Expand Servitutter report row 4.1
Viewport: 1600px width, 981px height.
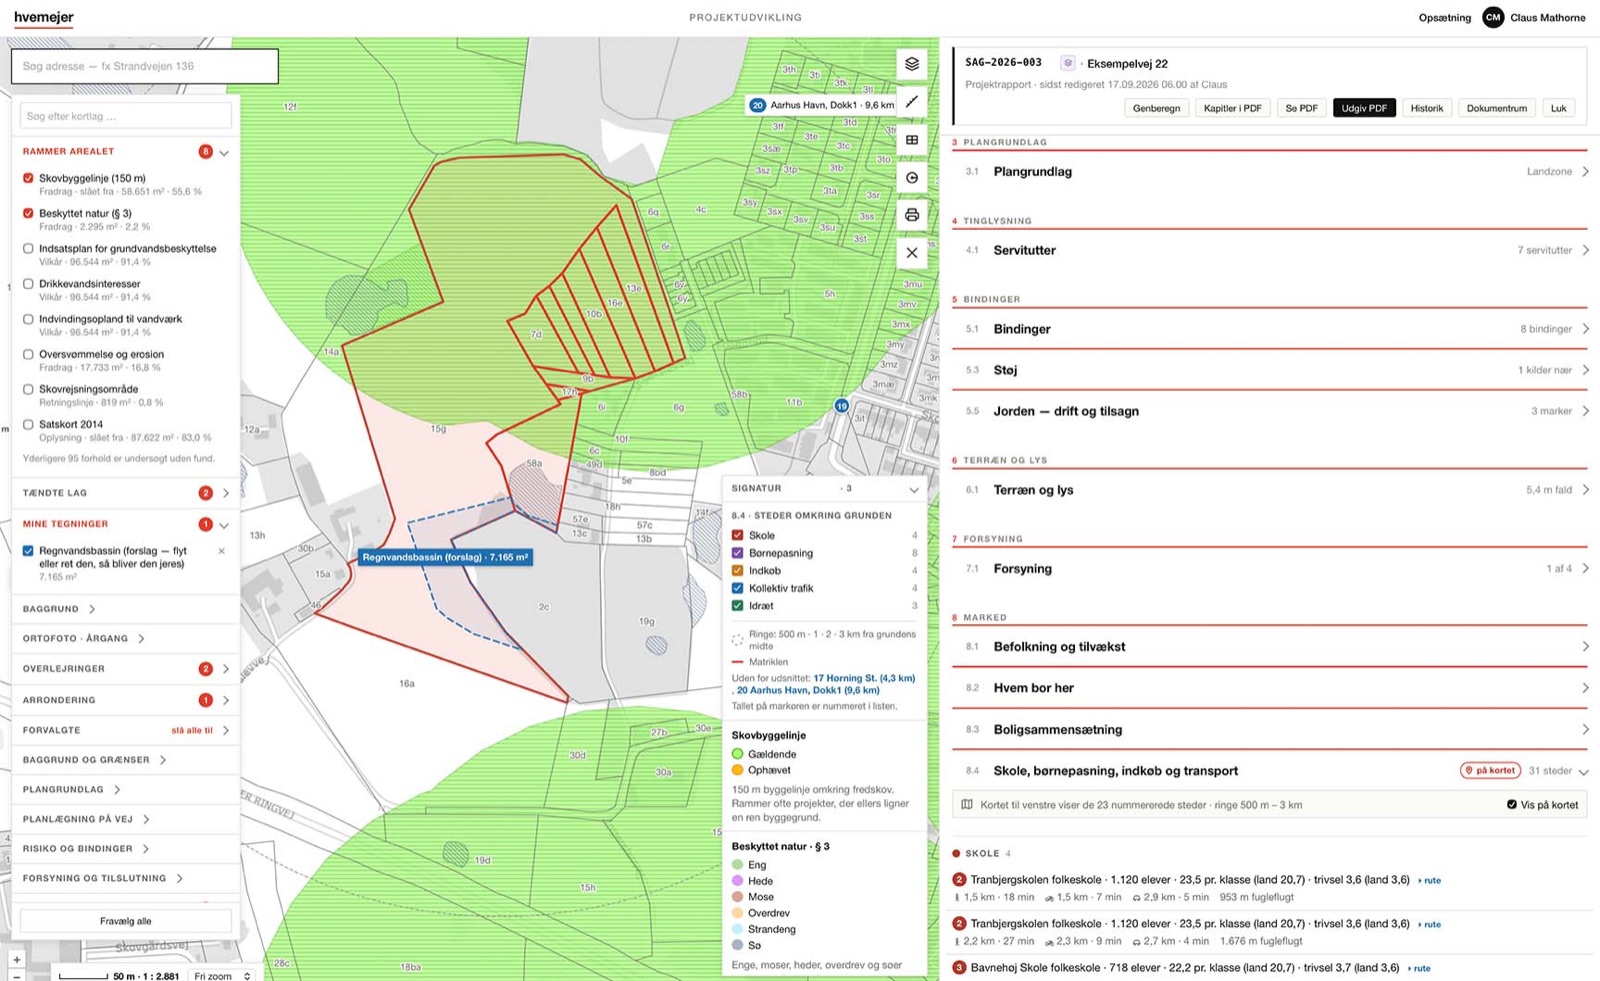pos(1270,251)
